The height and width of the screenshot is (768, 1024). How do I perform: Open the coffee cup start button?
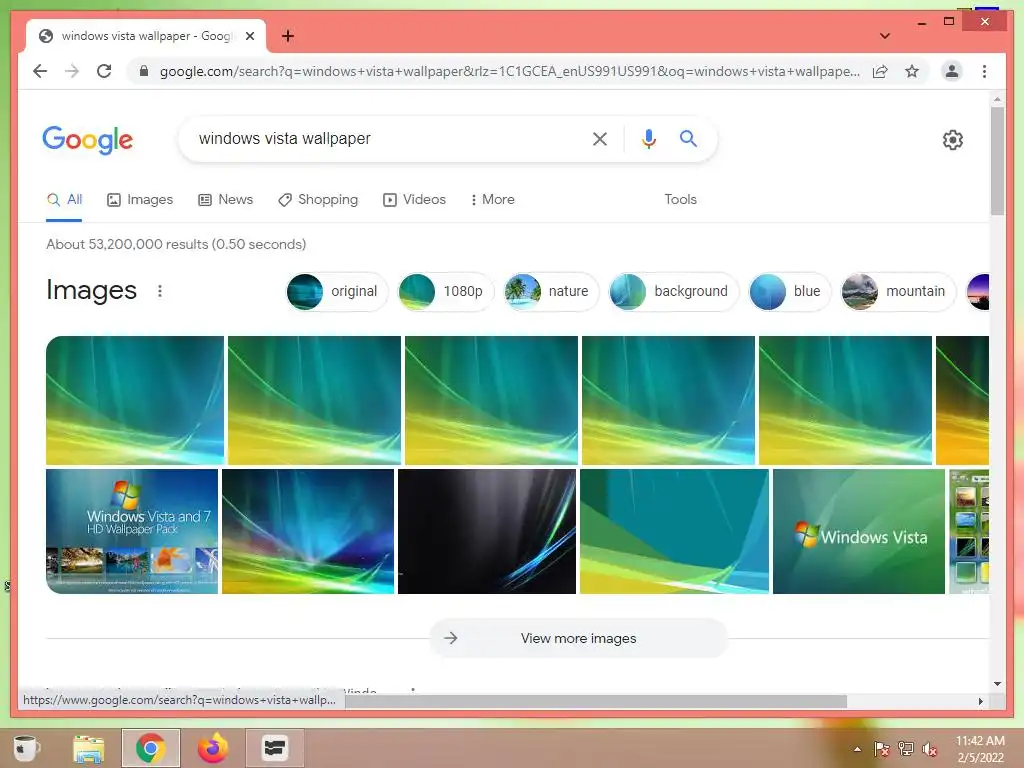pos(25,748)
